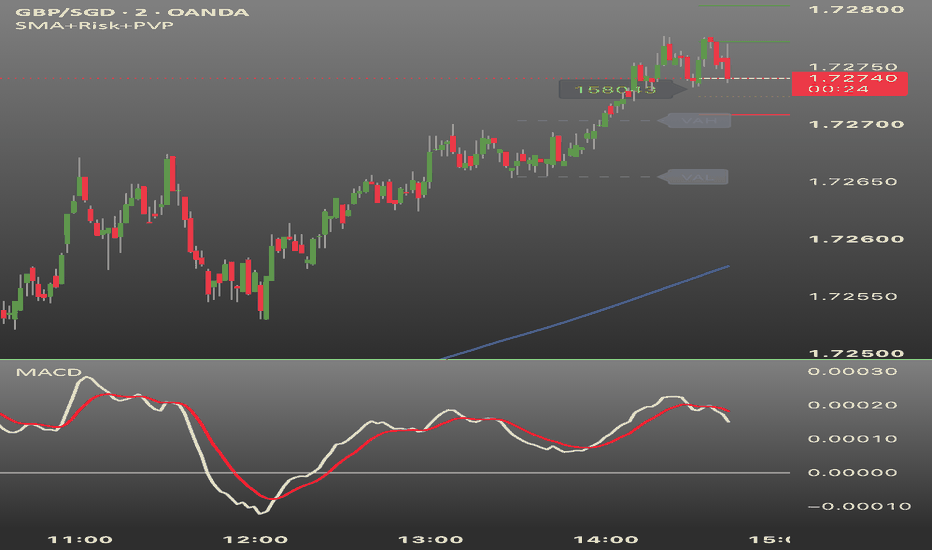932x550 pixels.
Task: Click the 1.72750 price axis label
Action: coord(853,67)
